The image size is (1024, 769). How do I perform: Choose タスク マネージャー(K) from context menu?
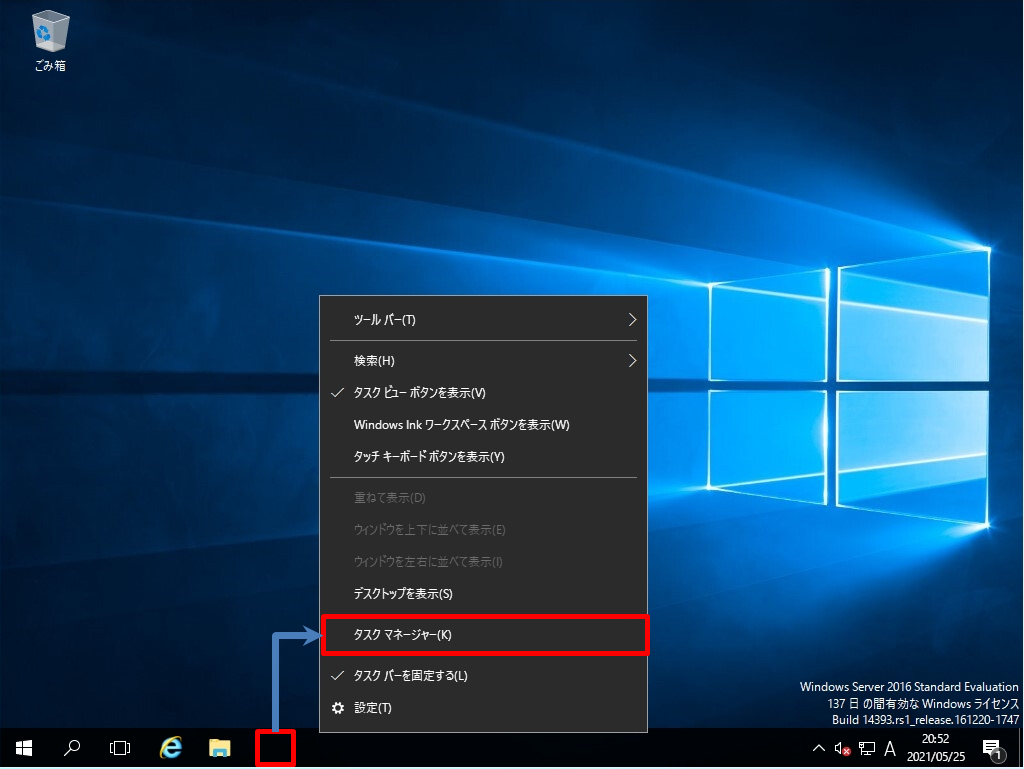click(483, 635)
